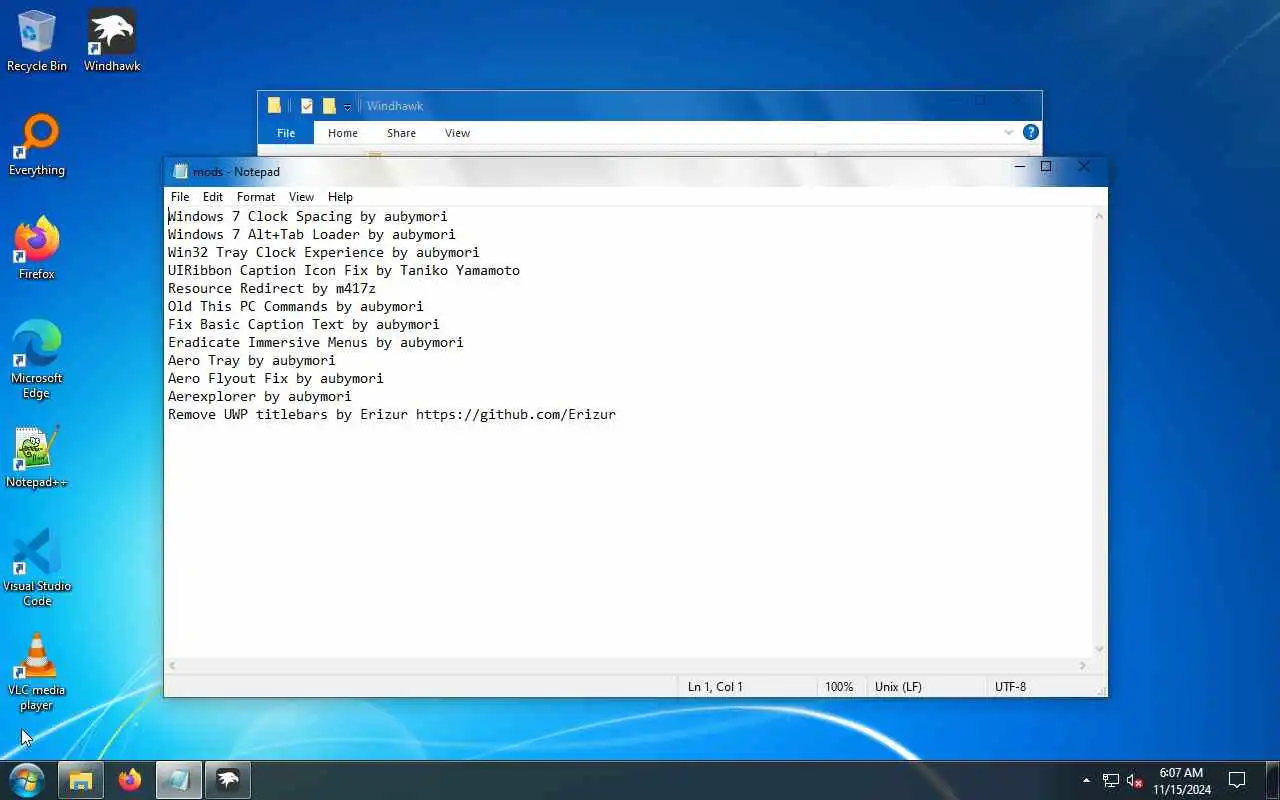Click the 'Fix Basic Caption Text' line
The image size is (1280, 800).
pos(304,324)
